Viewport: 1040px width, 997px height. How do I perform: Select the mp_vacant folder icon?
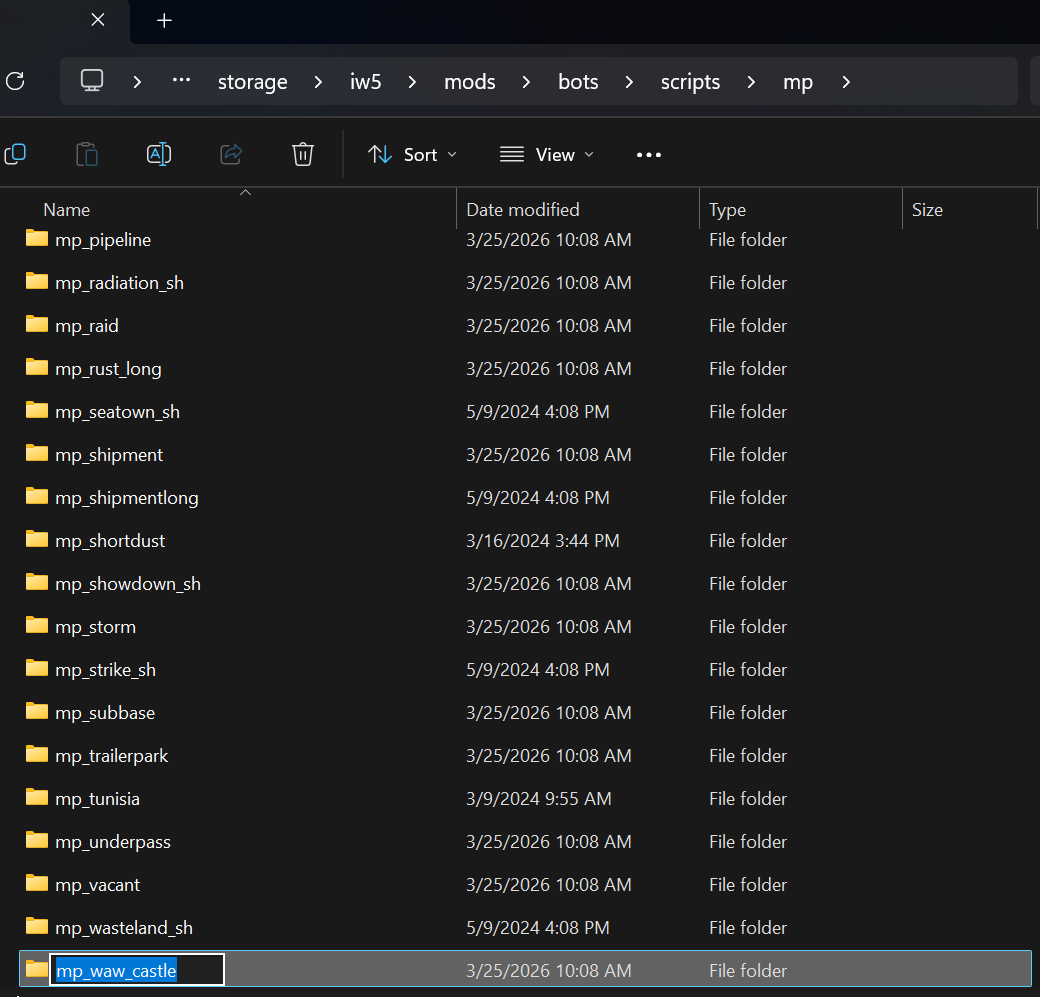click(37, 884)
